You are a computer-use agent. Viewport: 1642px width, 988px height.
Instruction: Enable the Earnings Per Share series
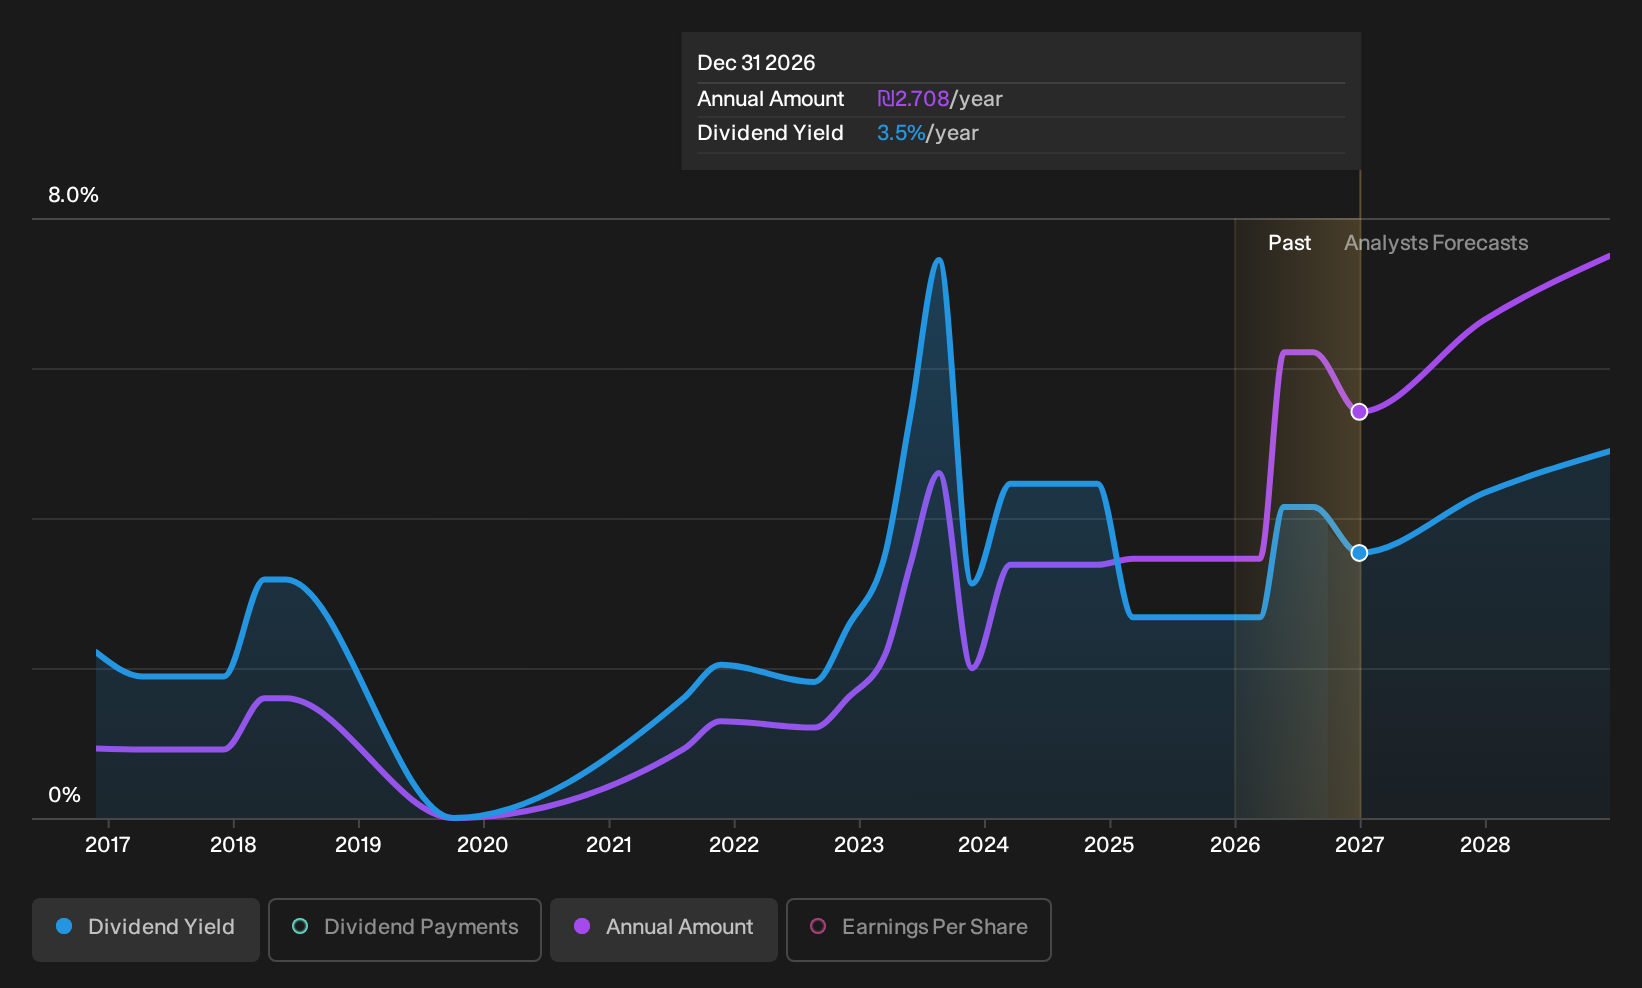click(x=919, y=929)
